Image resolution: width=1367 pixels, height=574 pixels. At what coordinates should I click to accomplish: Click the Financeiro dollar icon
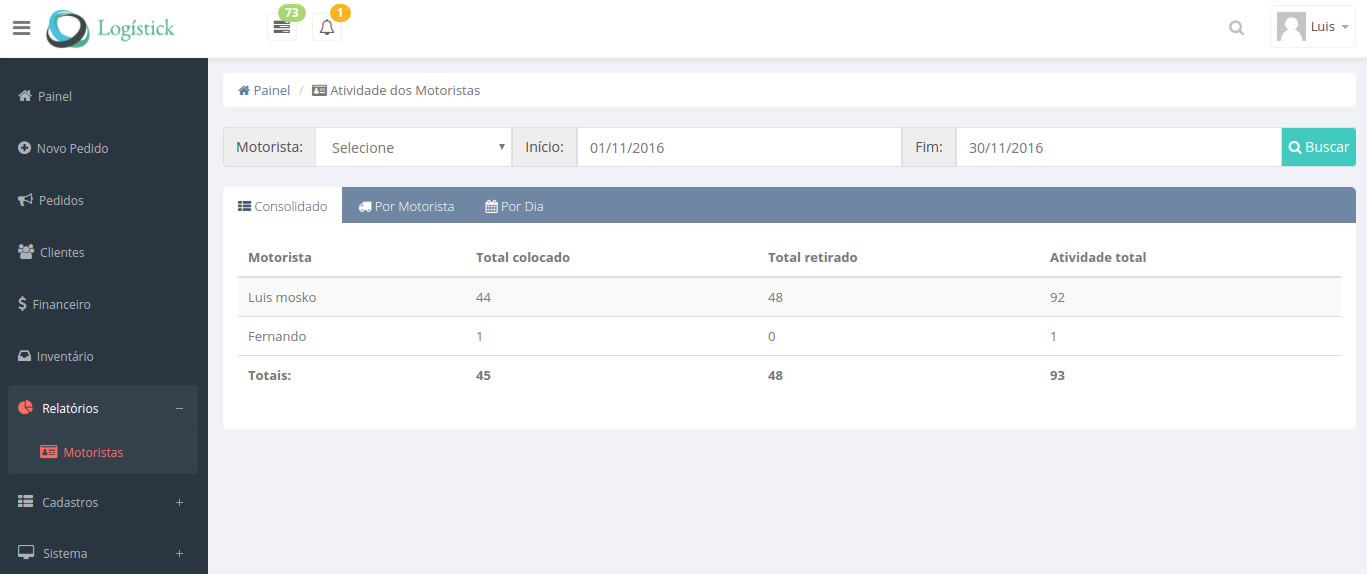coord(22,304)
